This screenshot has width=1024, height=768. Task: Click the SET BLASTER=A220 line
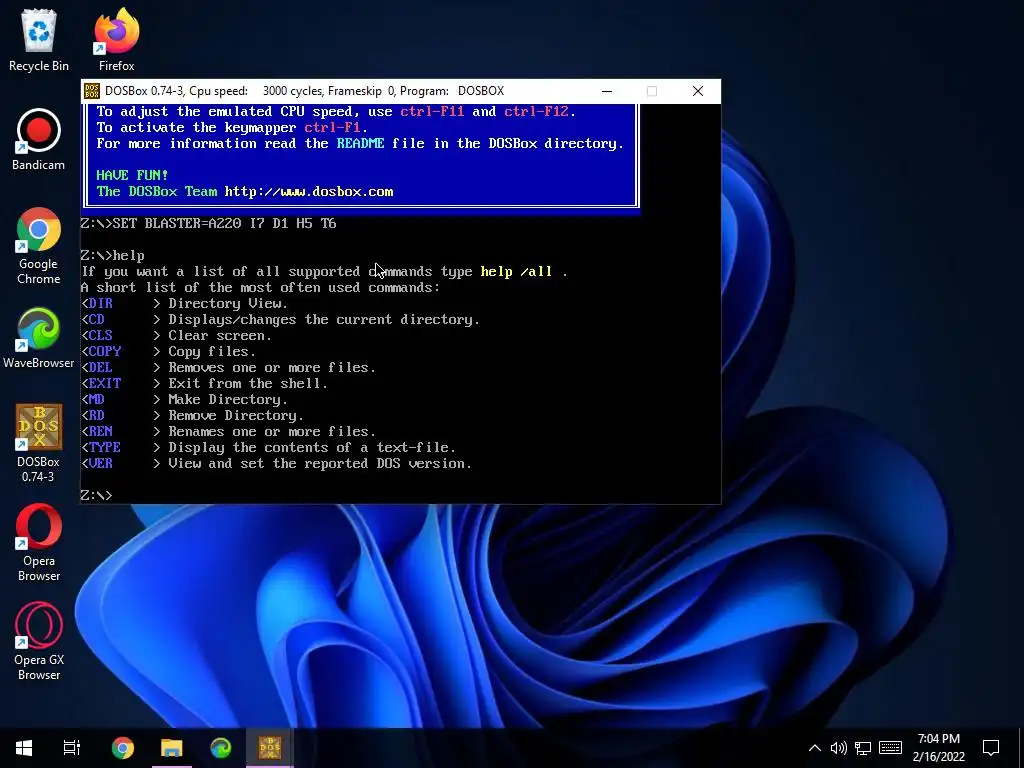tap(208, 223)
